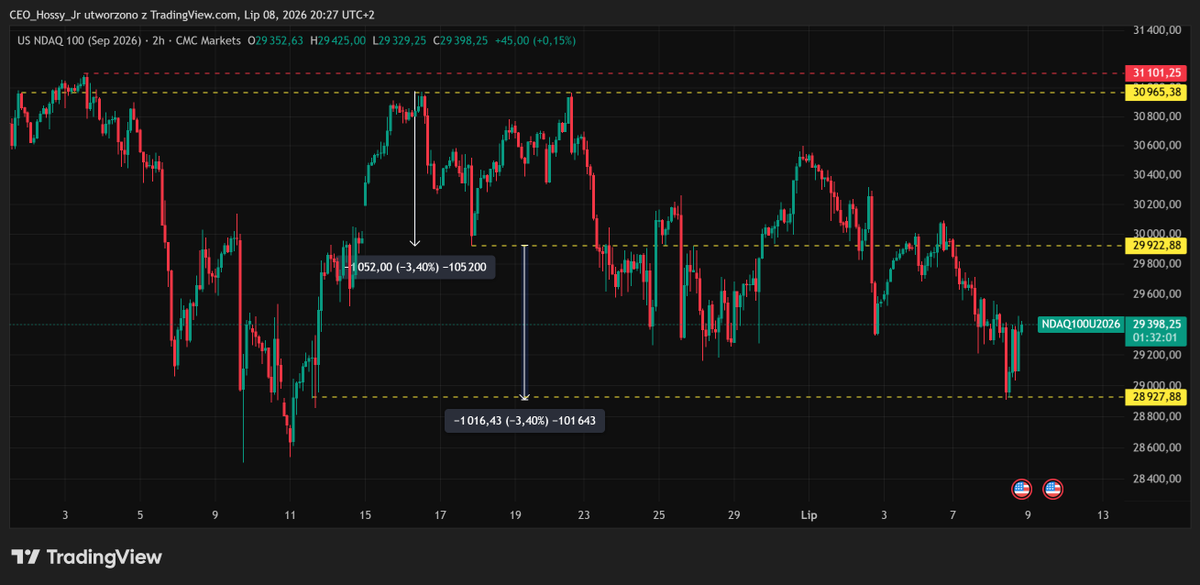1200x585 pixels.
Task: Click the measurement label −1016,43 (−3,40%) −101 643
Action: click(x=525, y=421)
